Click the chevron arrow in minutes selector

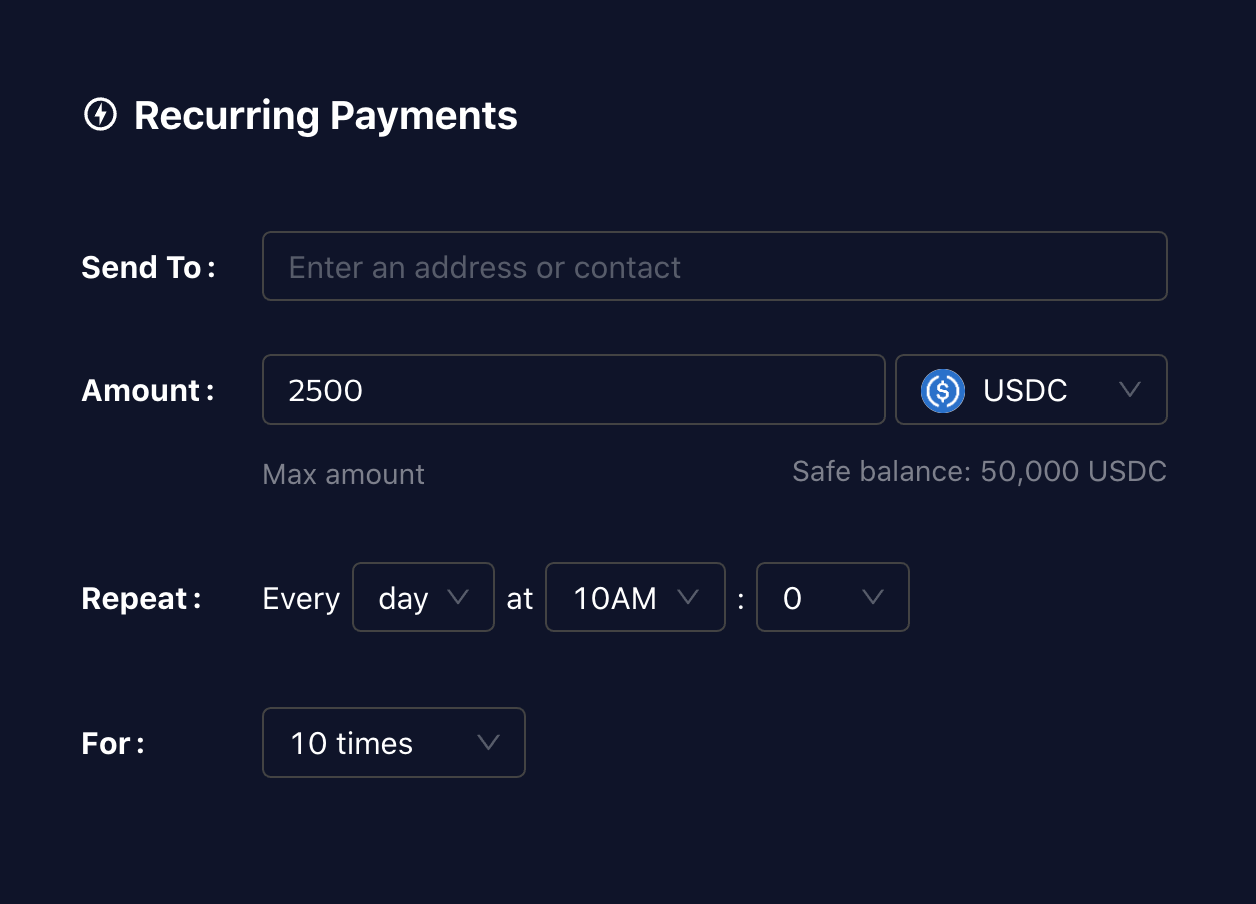(x=873, y=597)
